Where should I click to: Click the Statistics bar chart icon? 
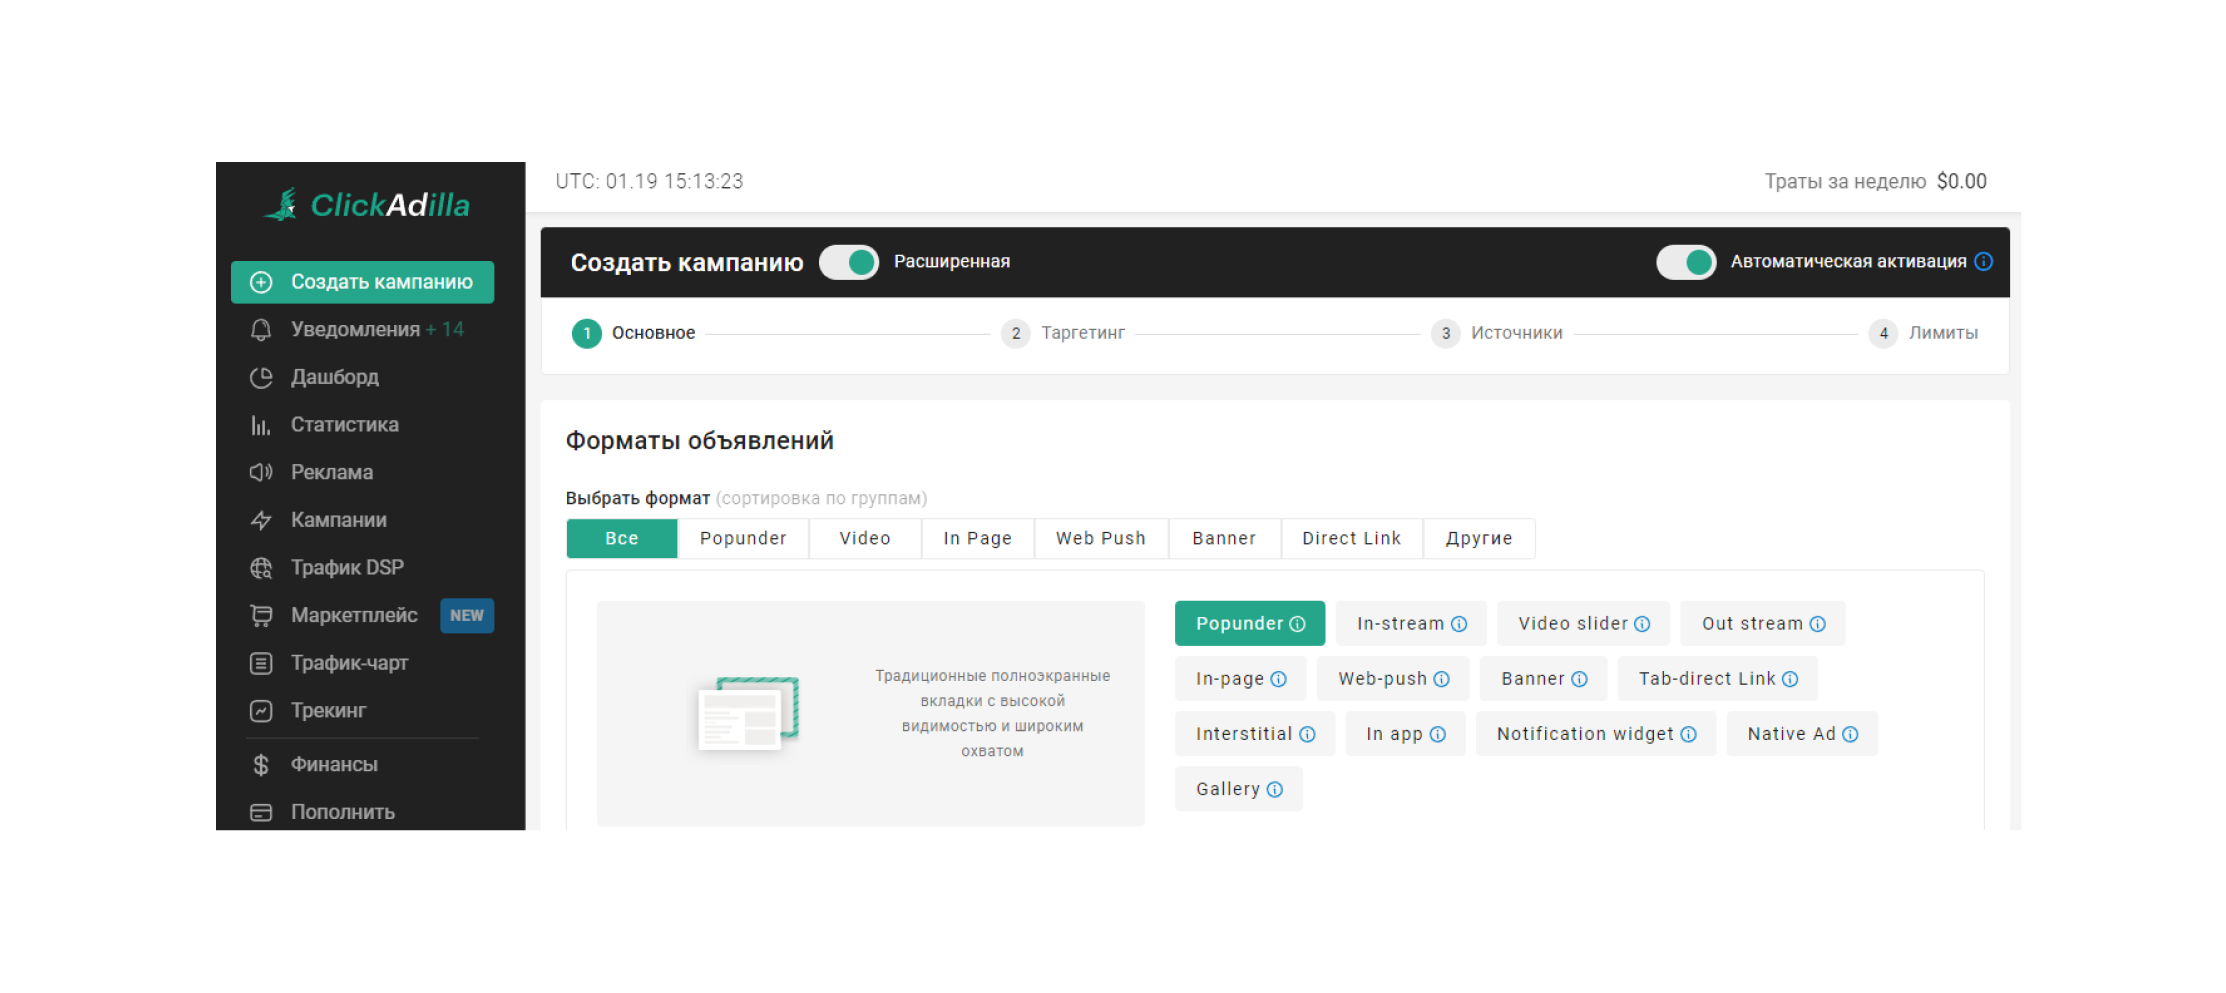pos(261,425)
